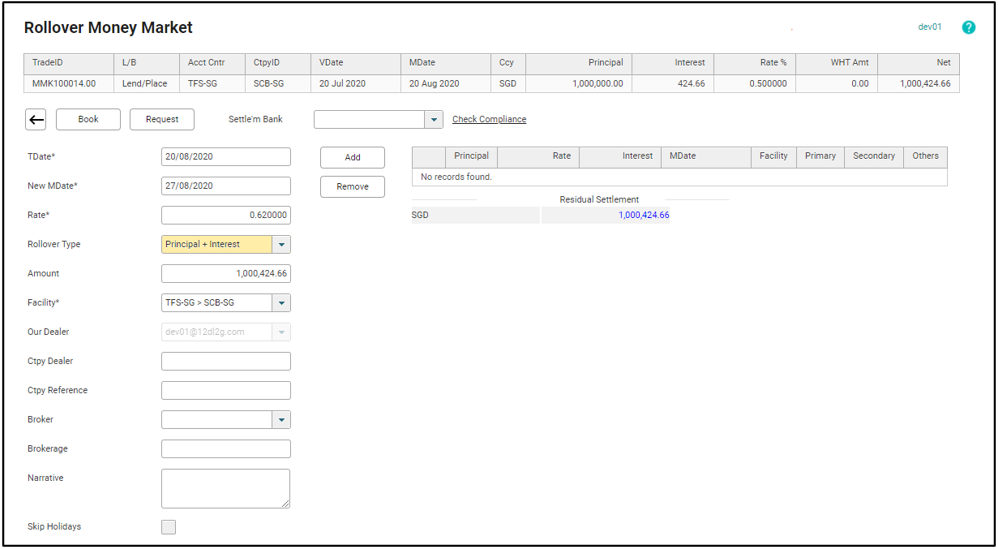Click the Narrative text area
The image size is (998, 549).
[225, 488]
